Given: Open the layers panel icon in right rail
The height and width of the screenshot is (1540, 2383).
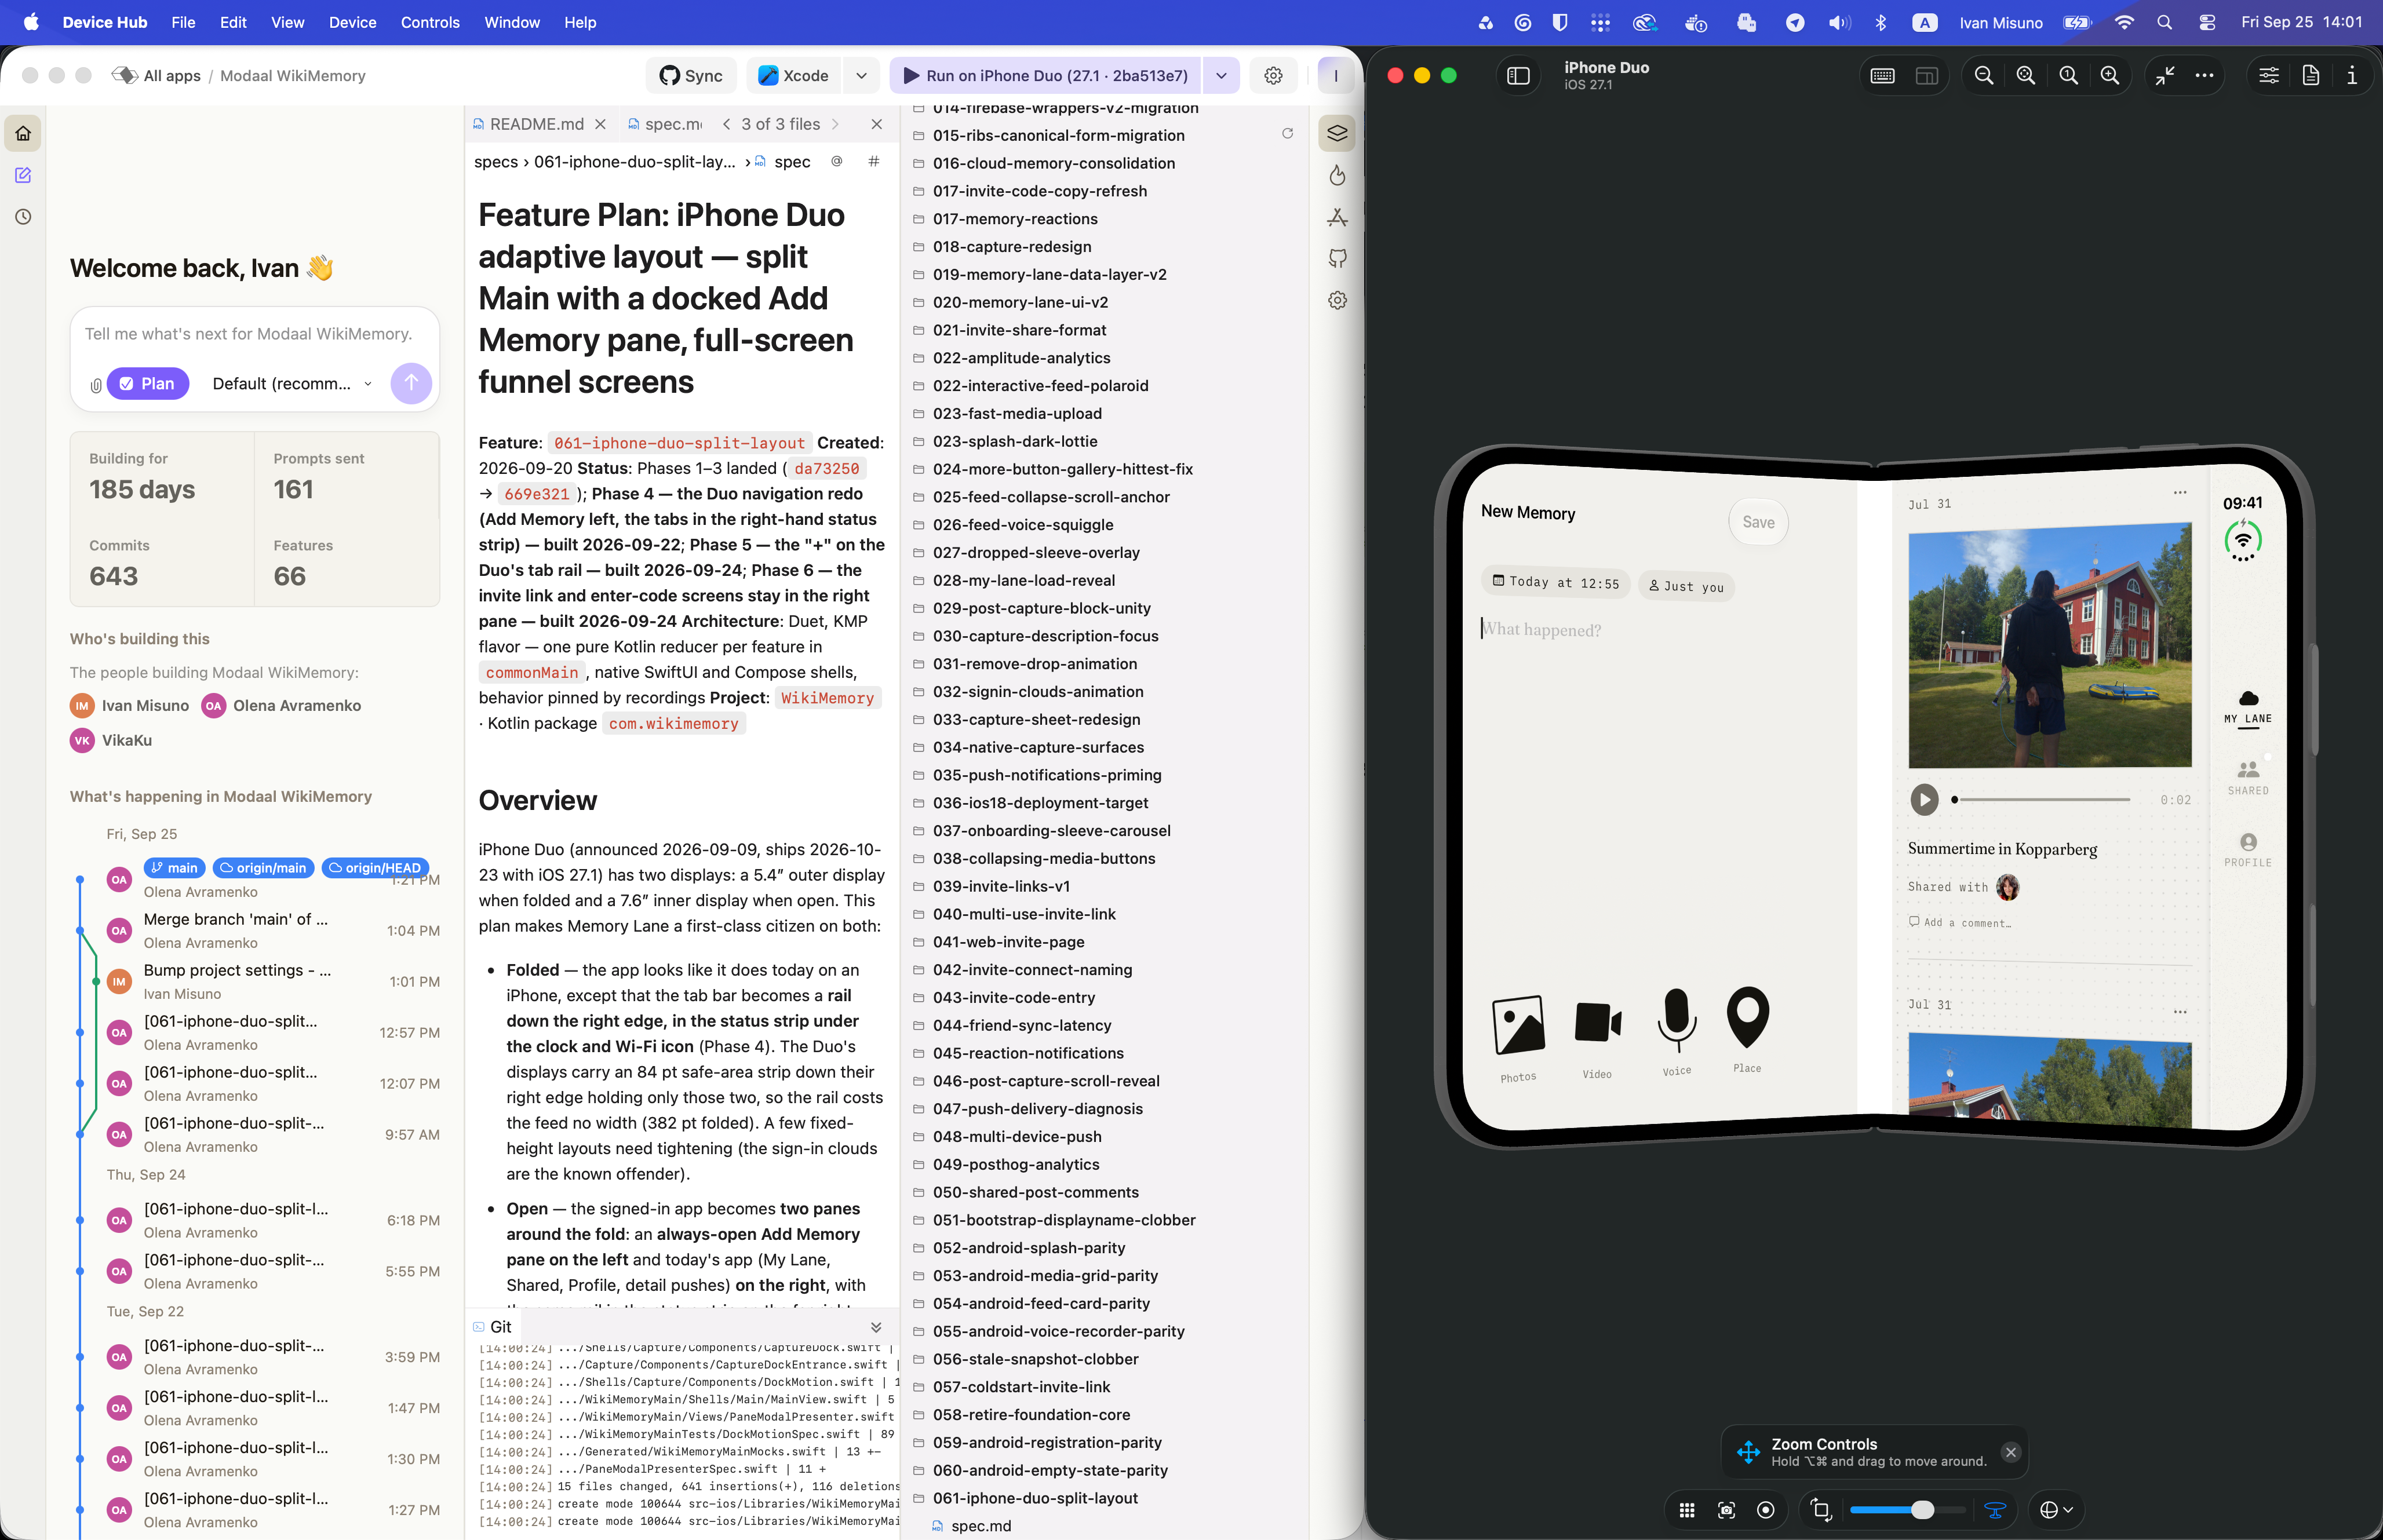Looking at the screenshot, I should tap(1337, 133).
